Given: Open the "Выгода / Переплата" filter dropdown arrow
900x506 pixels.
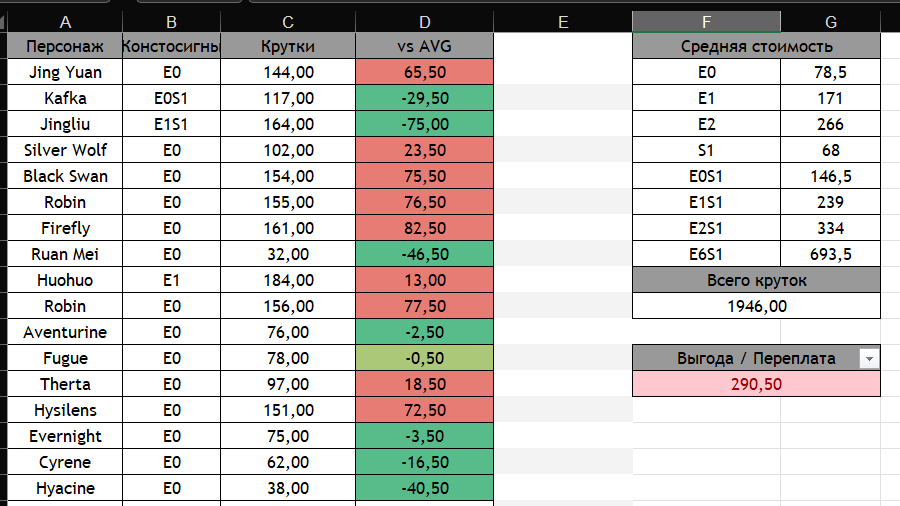Looking at the screenshot, I should (869, 359).
